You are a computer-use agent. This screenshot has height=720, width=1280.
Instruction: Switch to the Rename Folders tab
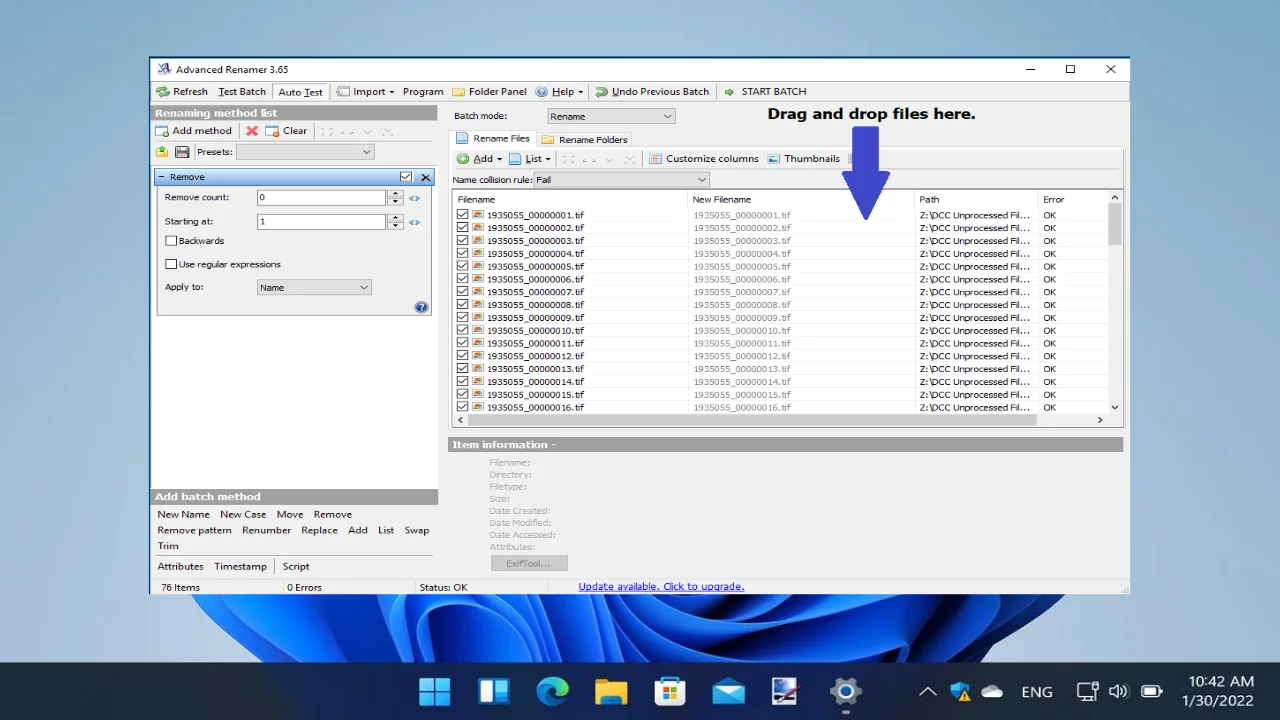585,140
